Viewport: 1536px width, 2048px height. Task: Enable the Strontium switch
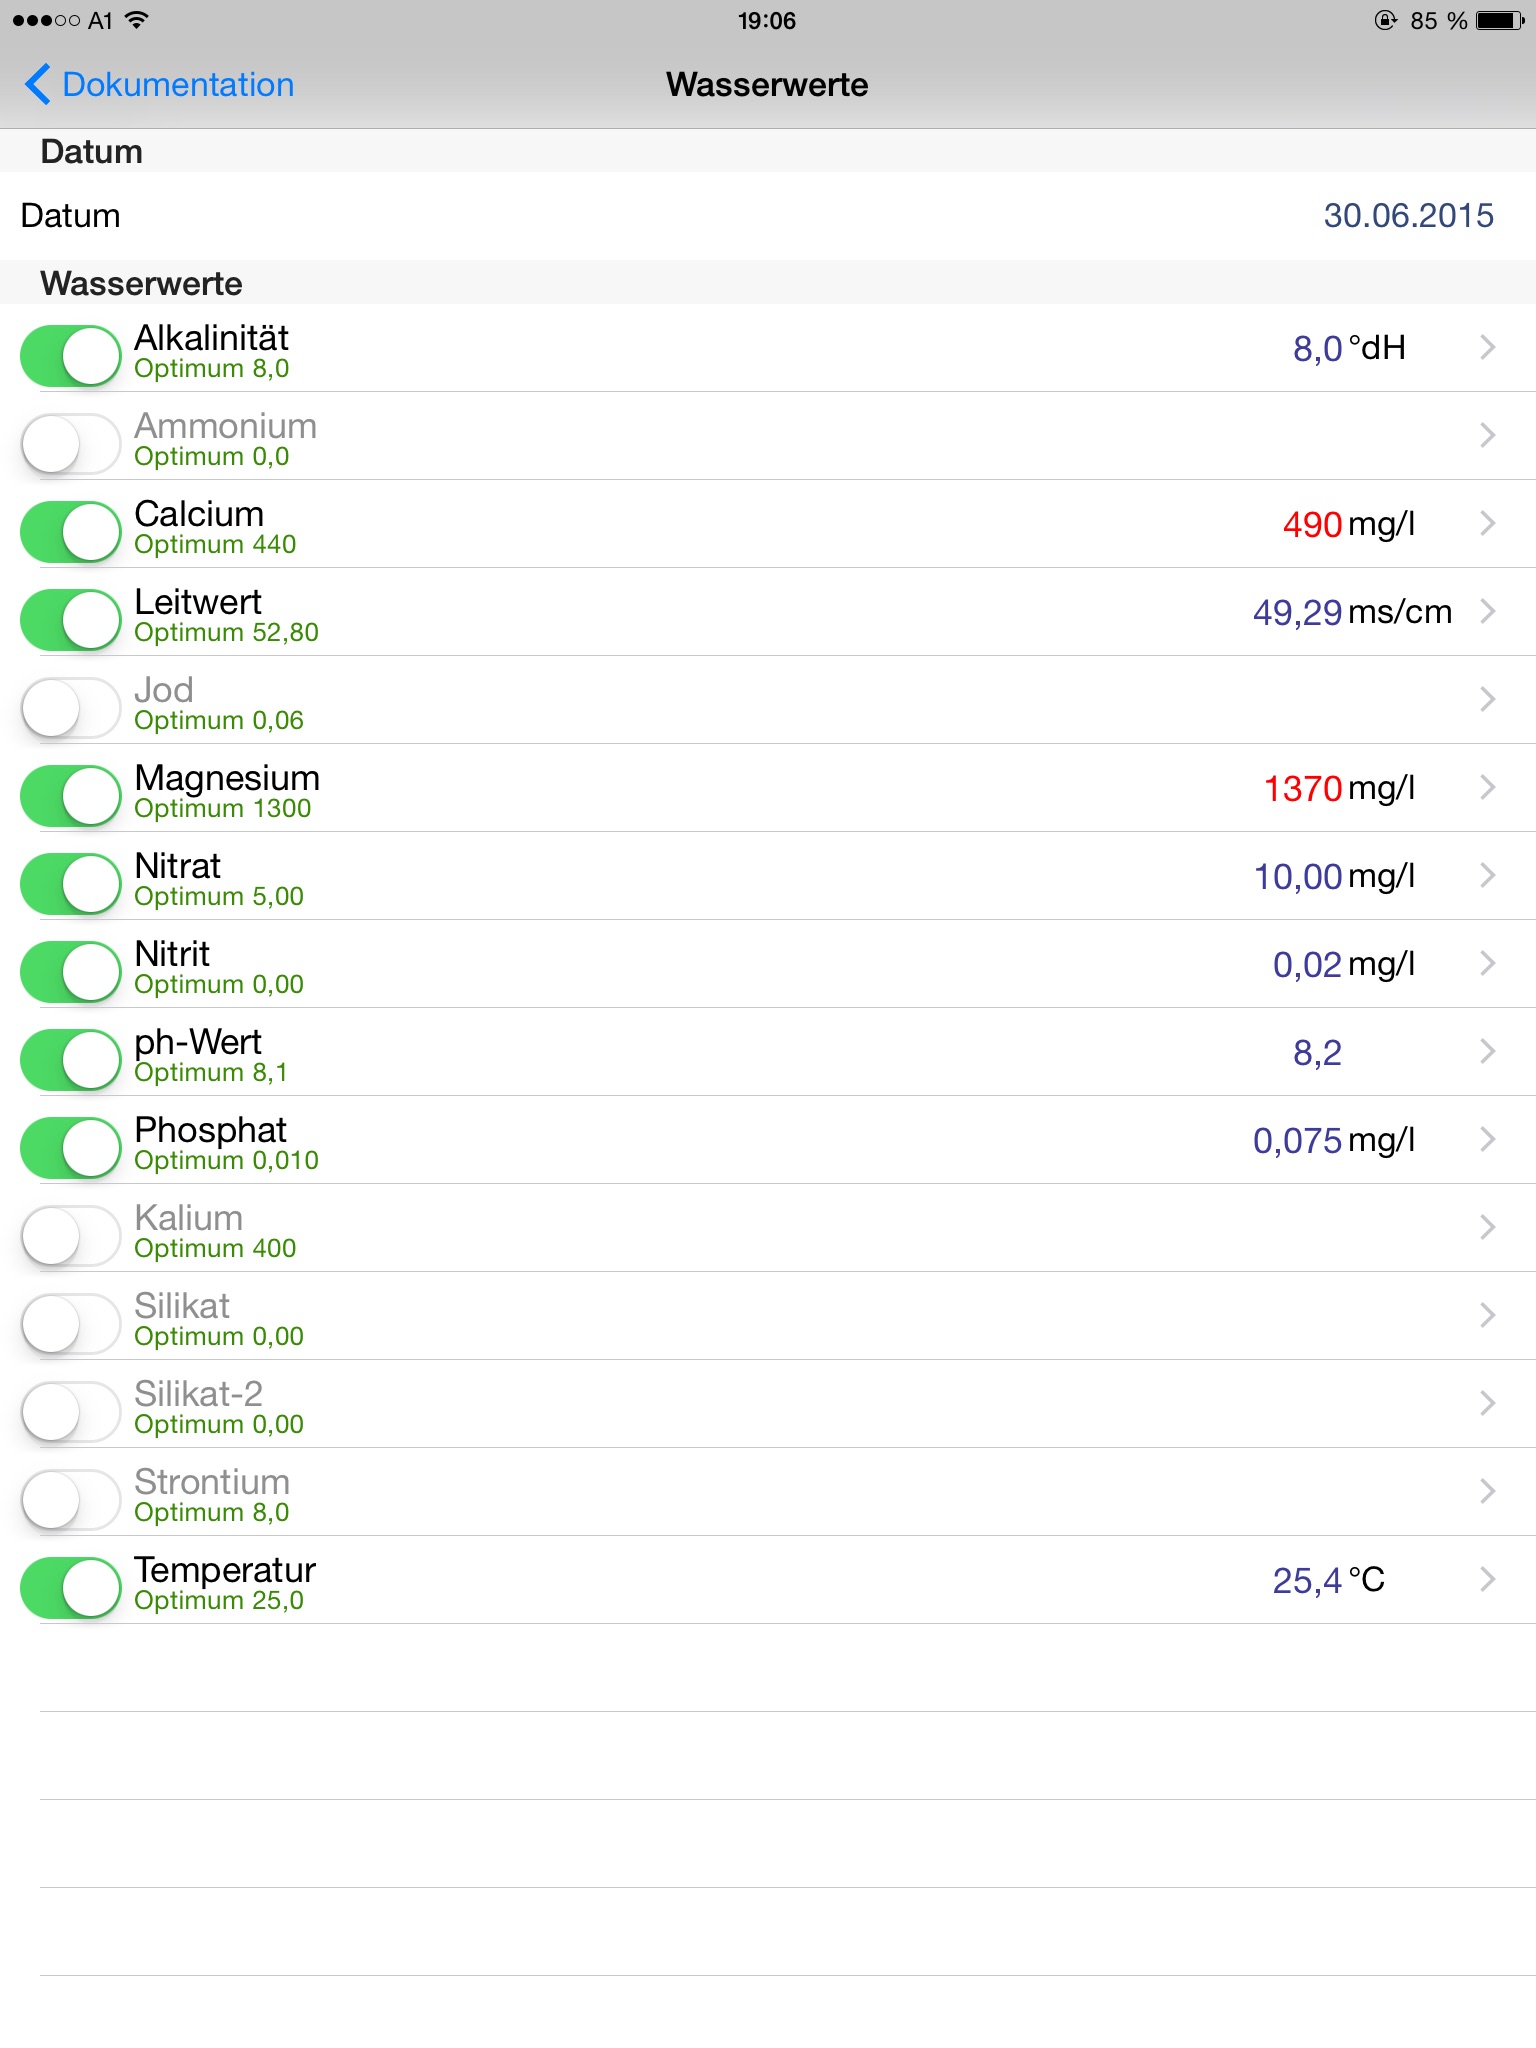(71, 1499)
